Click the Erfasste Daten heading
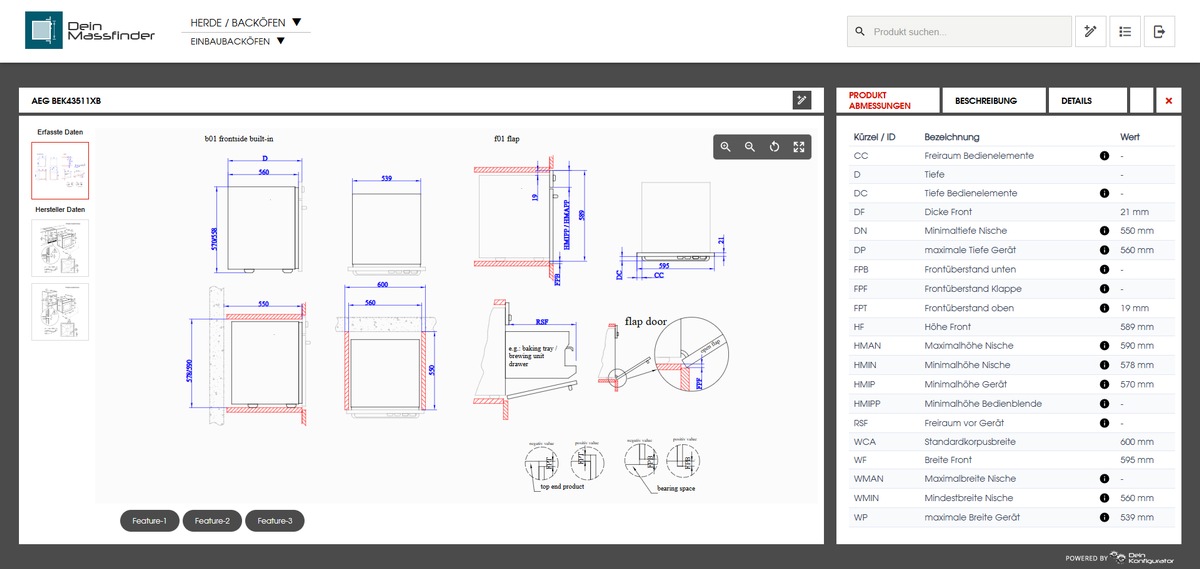This screenshot has width=1200, height=569. 60,132
